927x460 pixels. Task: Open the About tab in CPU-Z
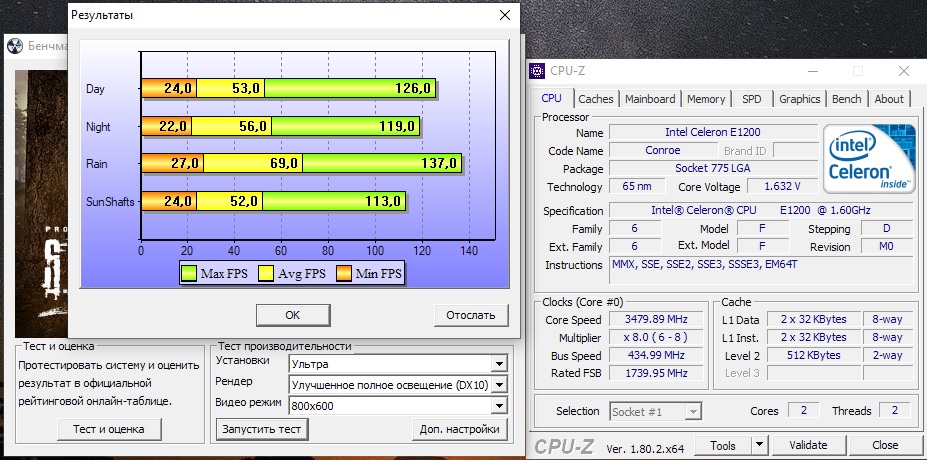[x=889, y=99]
